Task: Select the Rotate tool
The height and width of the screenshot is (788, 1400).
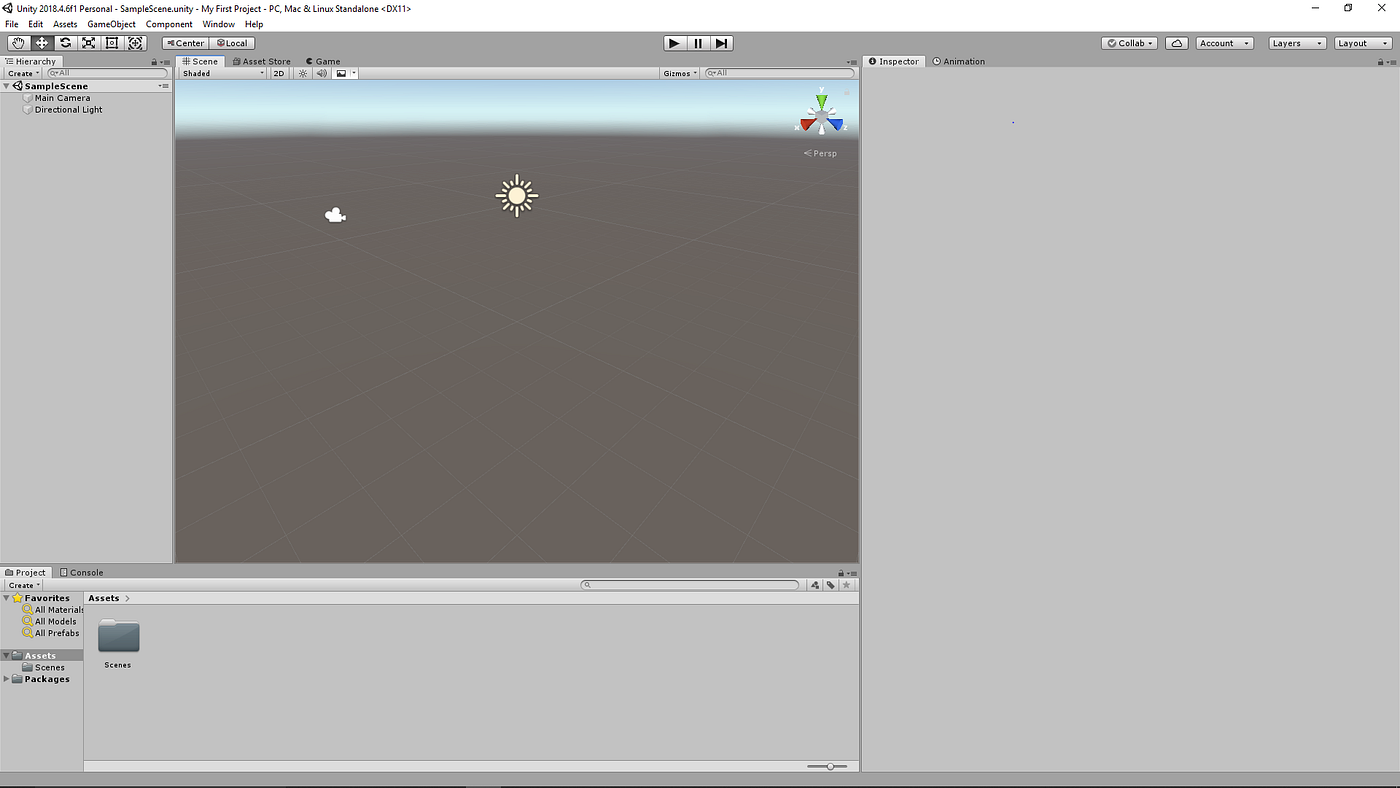Action: point(64,43)
